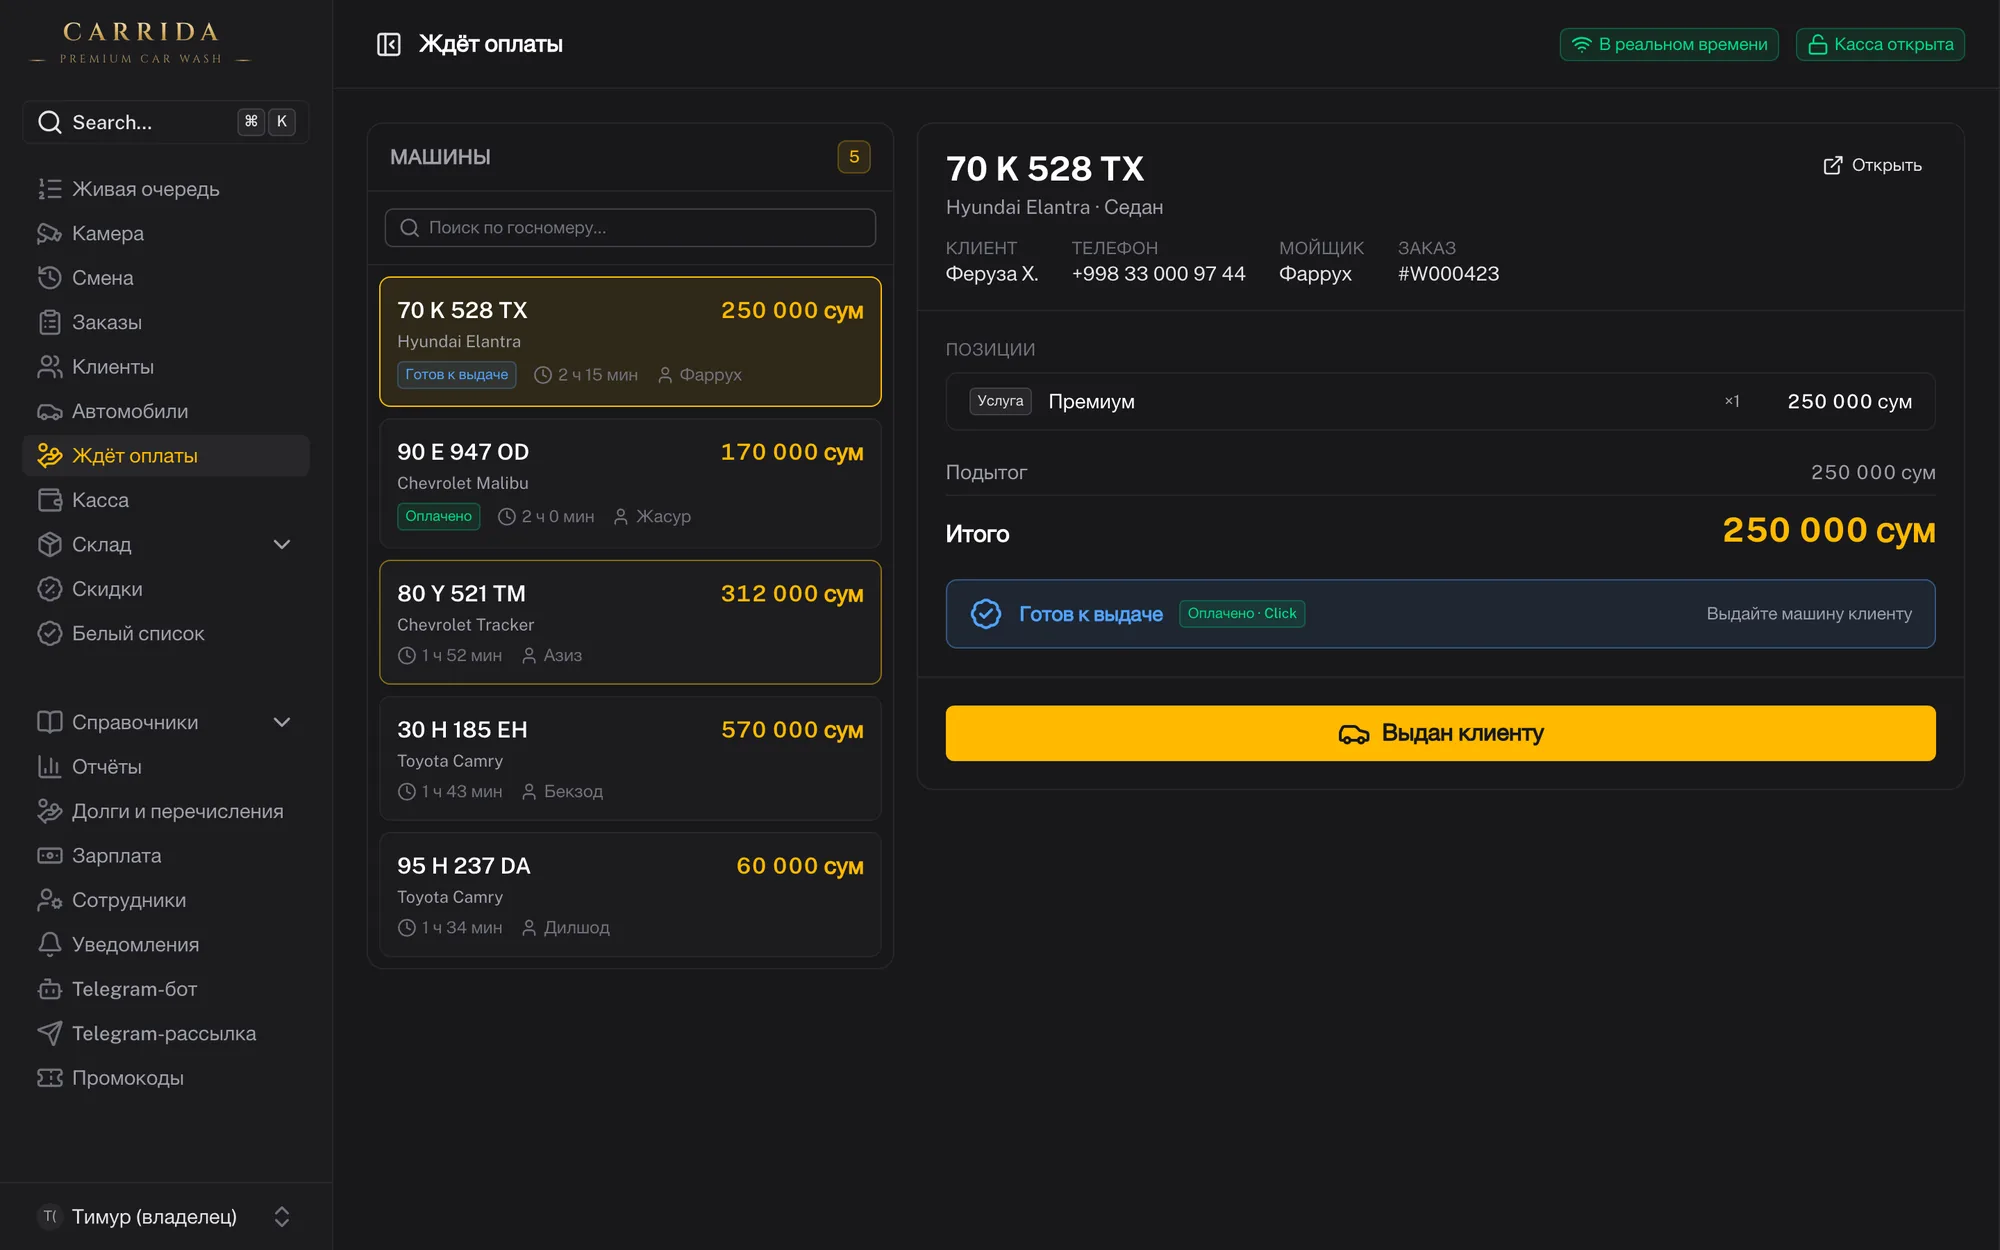
Task: Go to Смена section
Action: pyautogui.click(x=165, y=278)
